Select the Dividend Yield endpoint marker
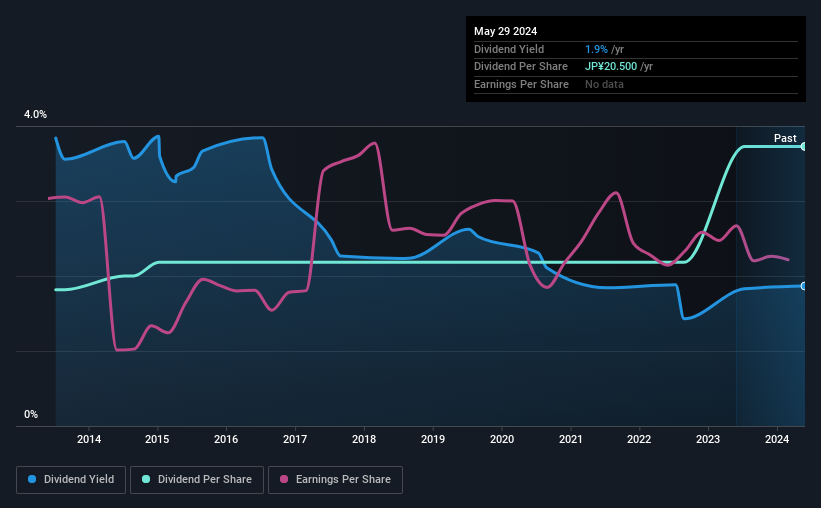821x508 pixels. coord(804,286)
